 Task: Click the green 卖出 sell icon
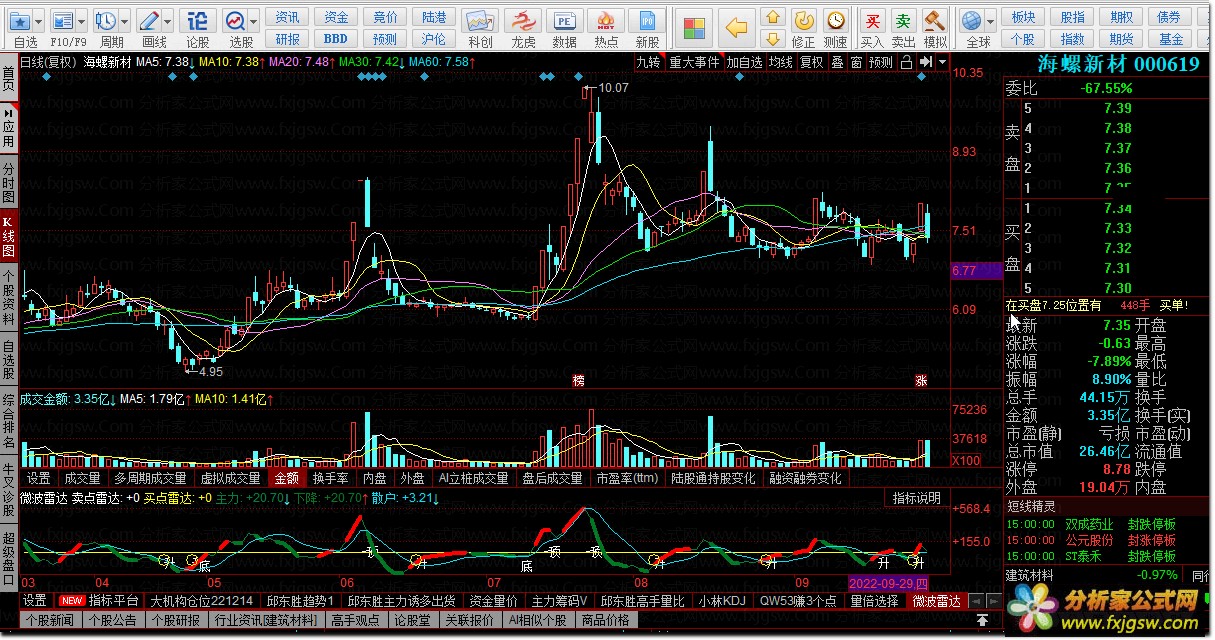click(903, 20)
